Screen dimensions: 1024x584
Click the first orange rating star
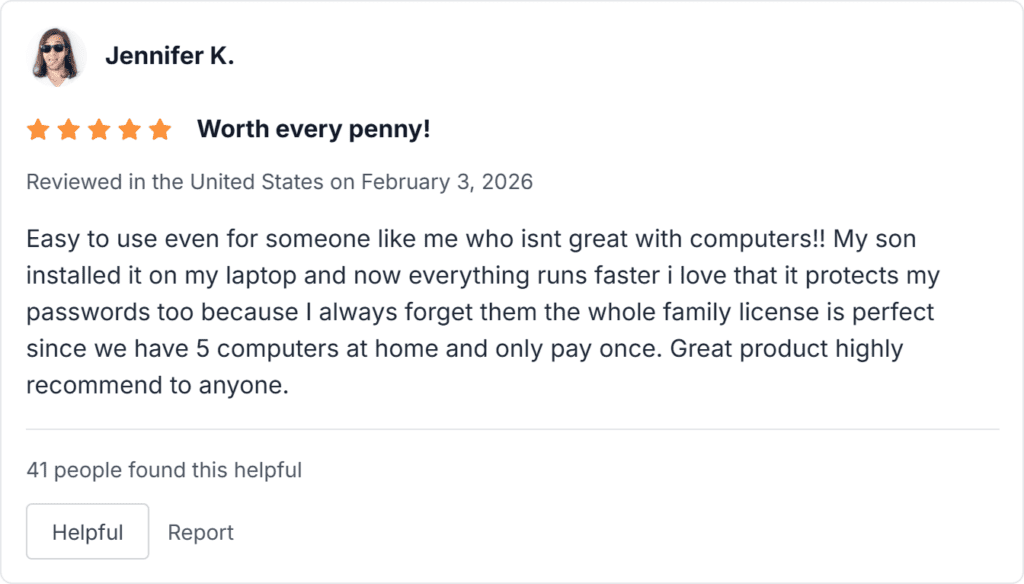(38, 130)
